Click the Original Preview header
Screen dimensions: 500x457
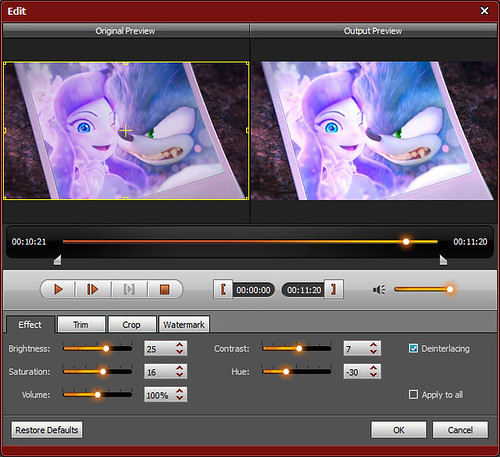tap(125, 31)
